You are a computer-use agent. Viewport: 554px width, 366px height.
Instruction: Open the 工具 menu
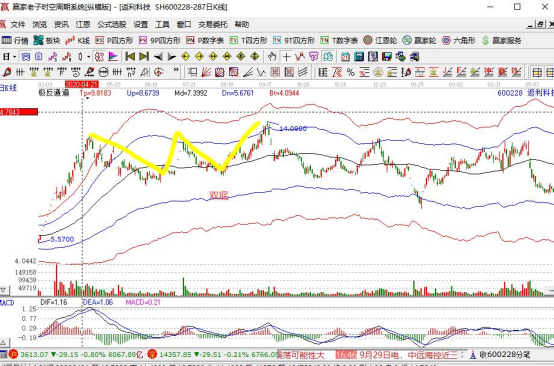coord(162,24)
